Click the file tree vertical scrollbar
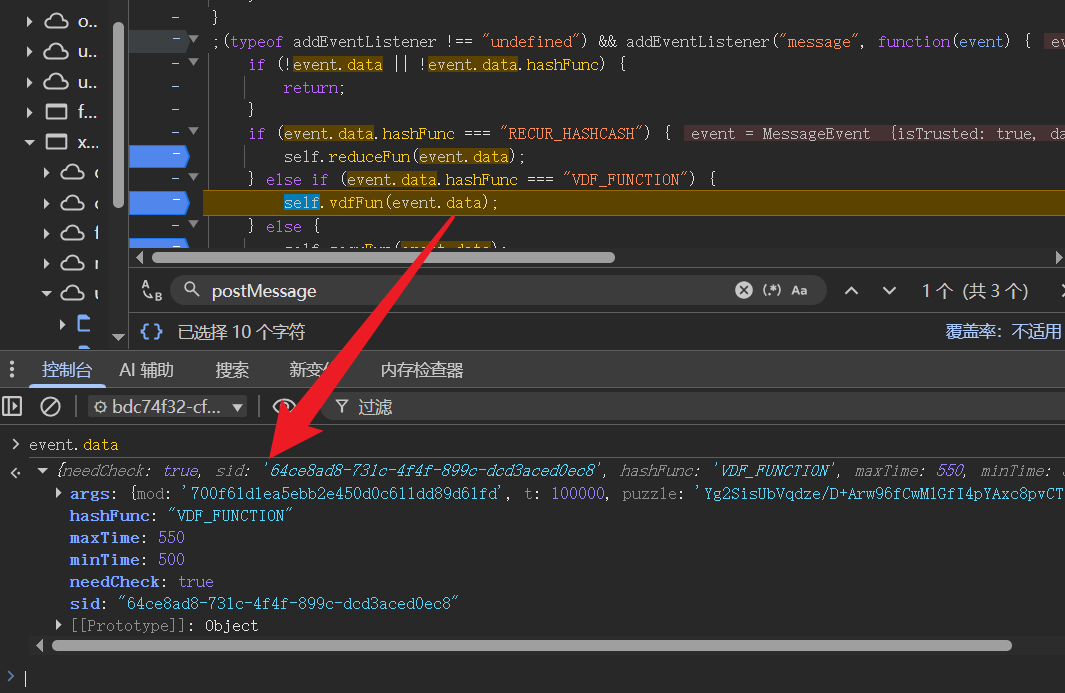The height and width of the screenshot is (693, 1065). [x=118, y=114]
